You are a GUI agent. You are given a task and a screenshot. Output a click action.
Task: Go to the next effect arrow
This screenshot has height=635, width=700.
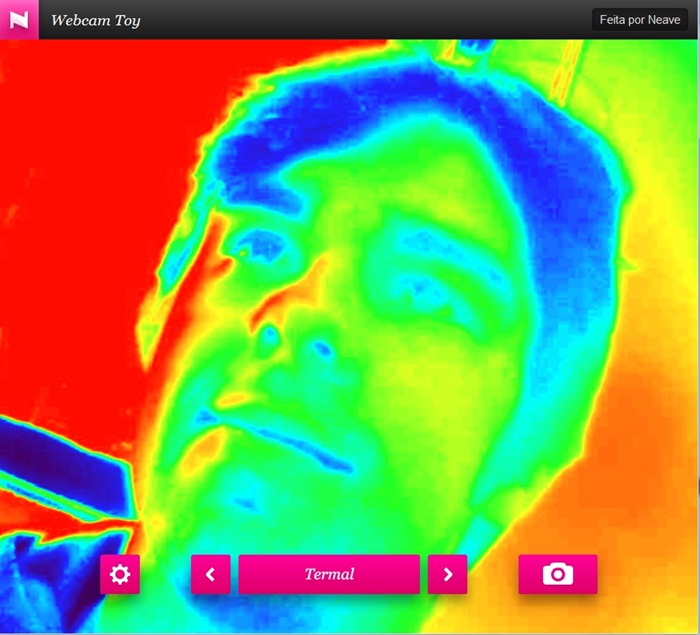[447, 574]
